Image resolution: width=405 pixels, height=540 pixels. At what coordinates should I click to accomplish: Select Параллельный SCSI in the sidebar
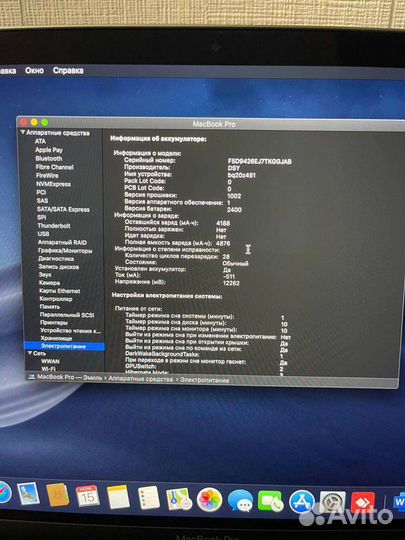coord(67,315)
